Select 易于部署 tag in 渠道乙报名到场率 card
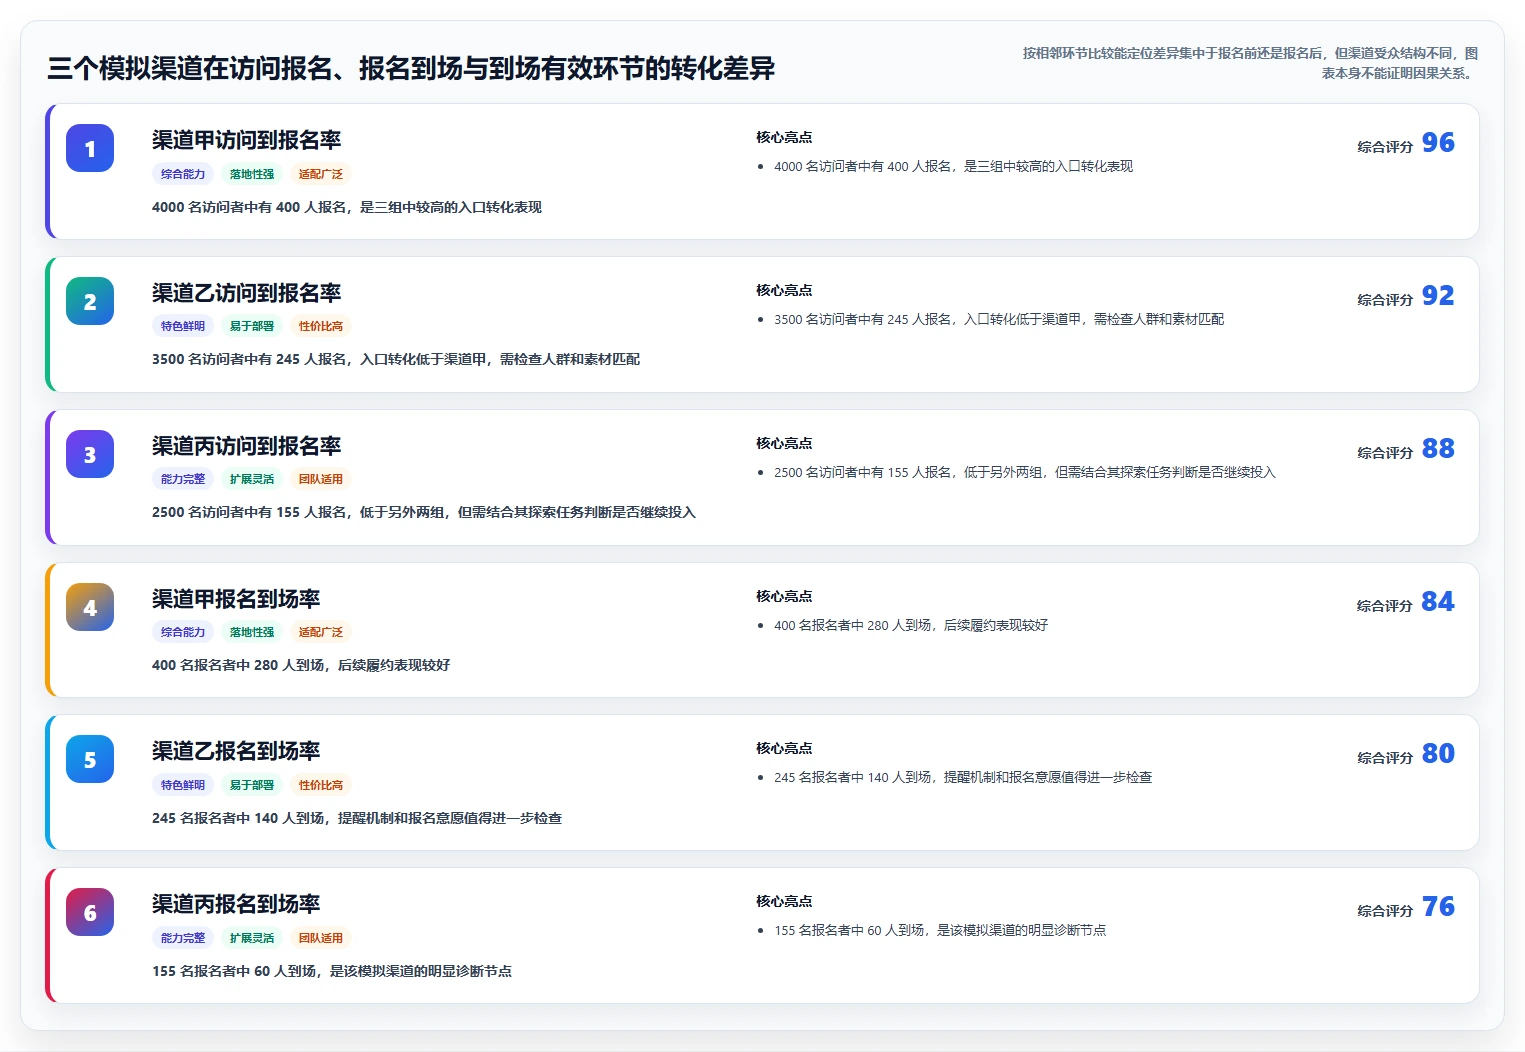This screenshot has width=1525, height=1052. (252, 785)
